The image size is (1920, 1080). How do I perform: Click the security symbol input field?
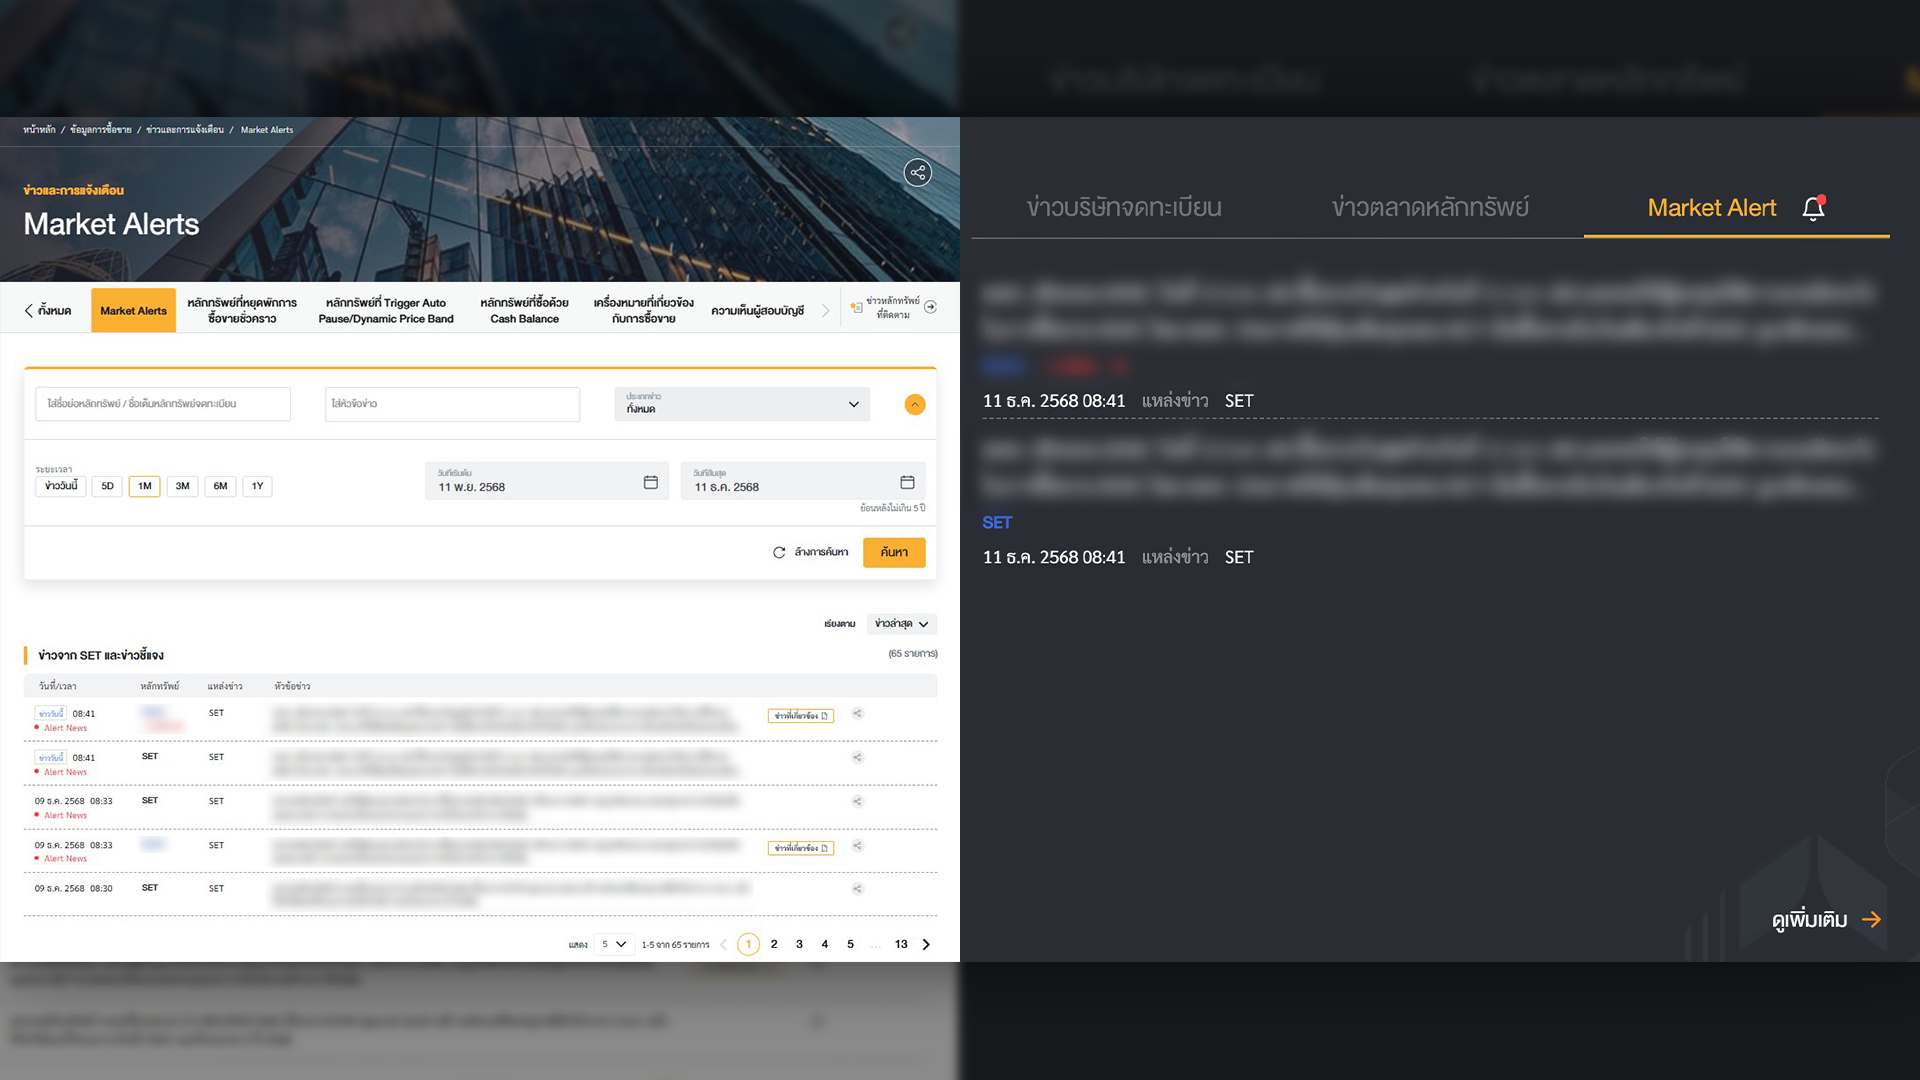163,404
